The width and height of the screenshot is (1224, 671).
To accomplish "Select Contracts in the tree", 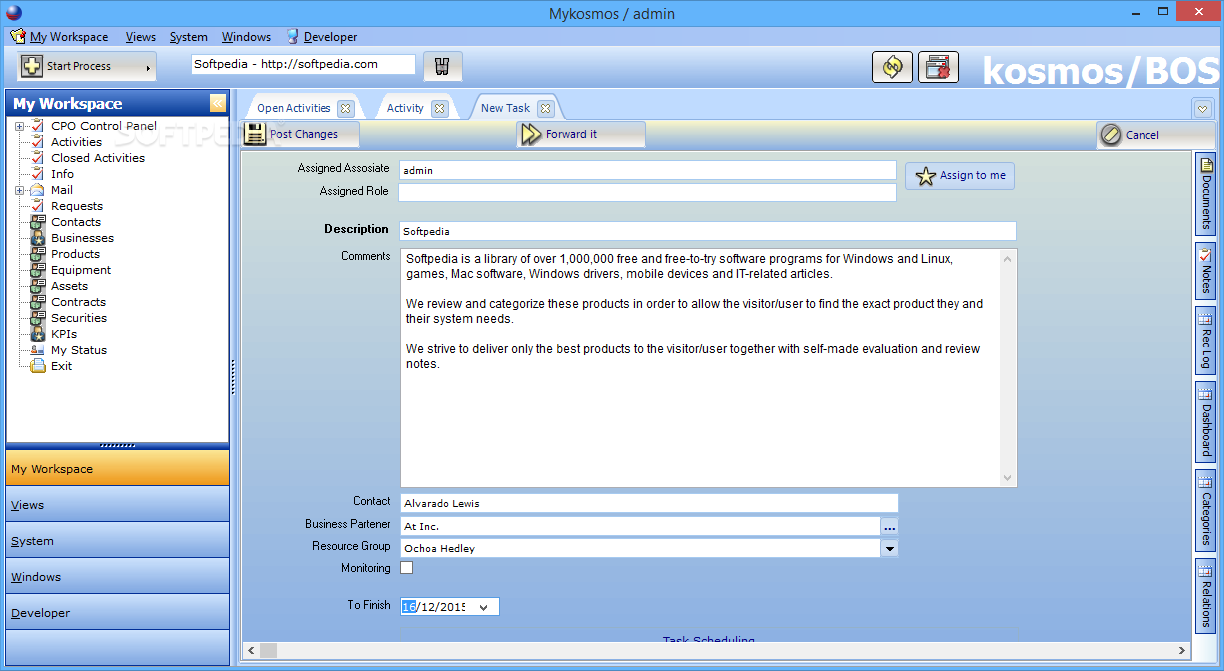I will click(x=78, y=302).
